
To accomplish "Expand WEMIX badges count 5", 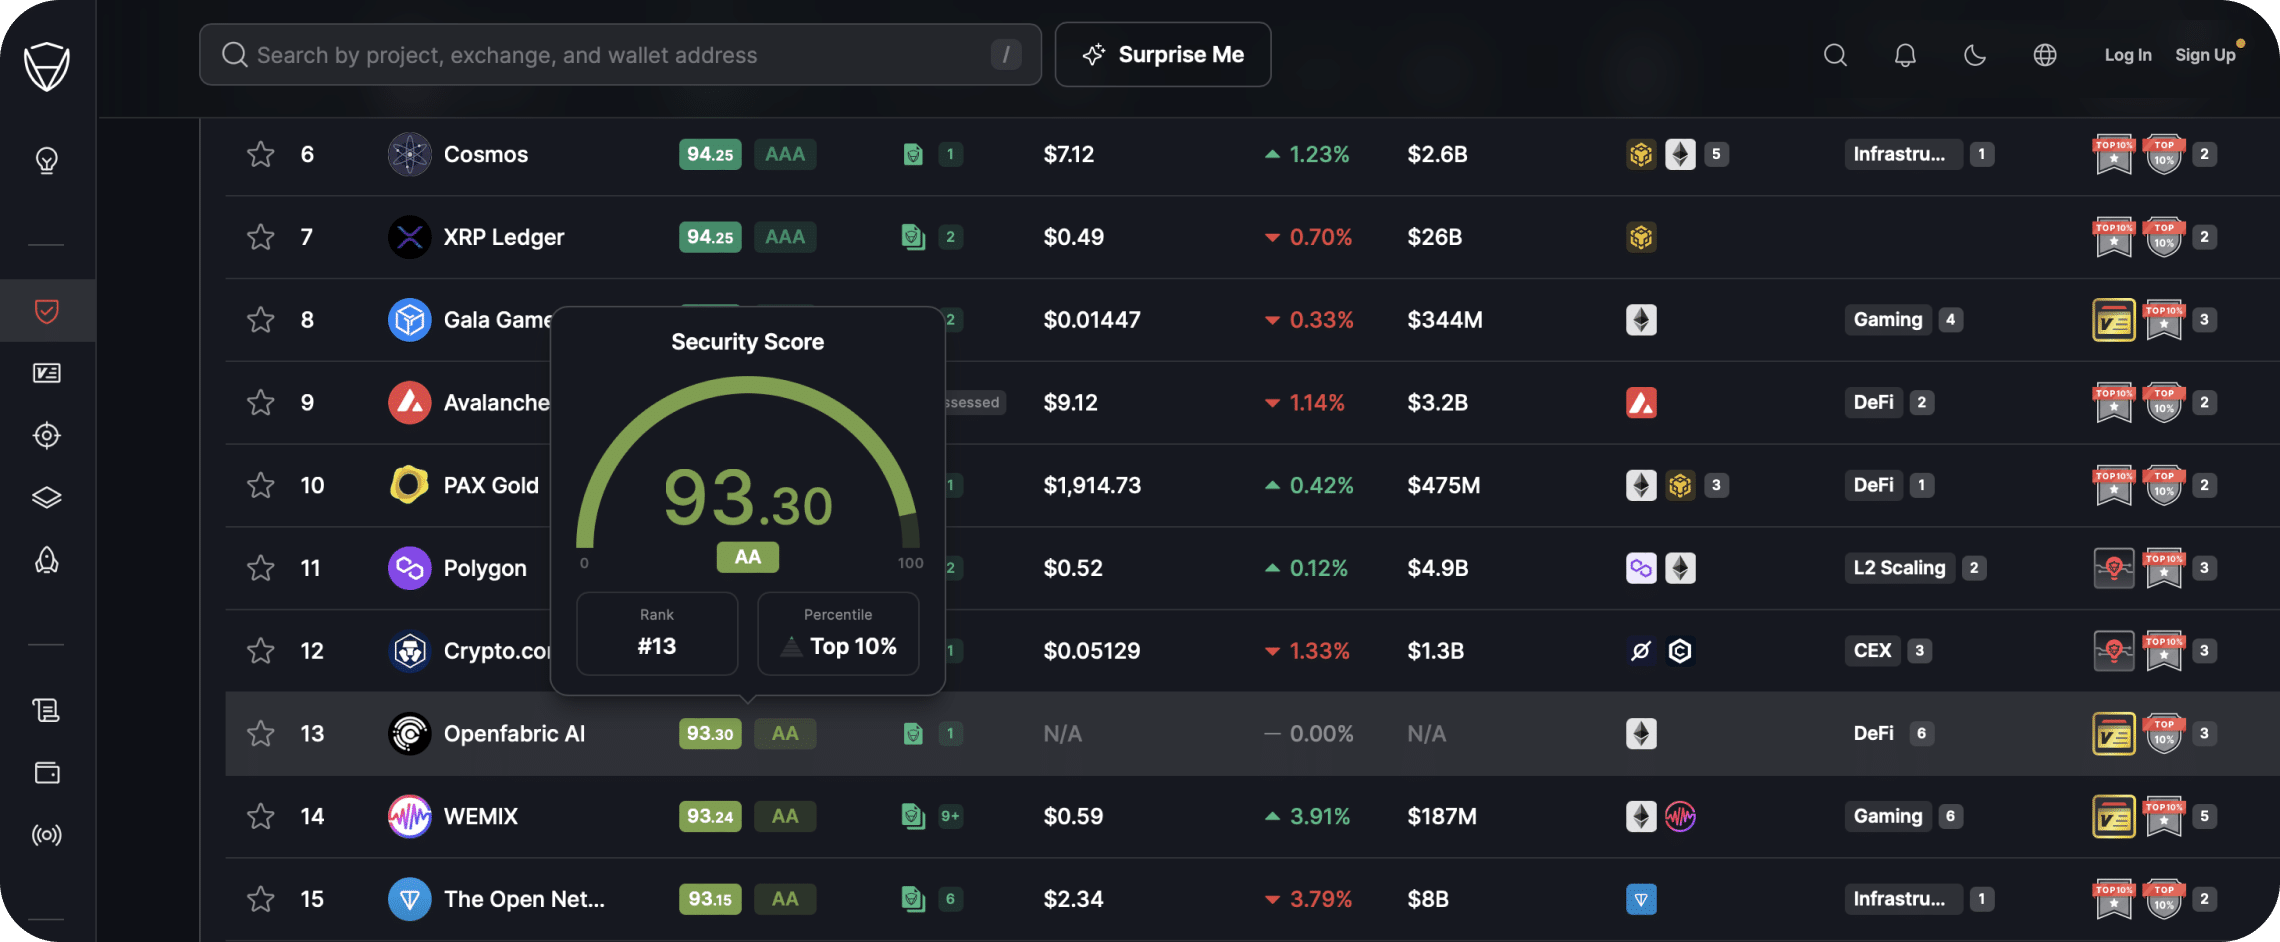I will tap(2204, 816).
